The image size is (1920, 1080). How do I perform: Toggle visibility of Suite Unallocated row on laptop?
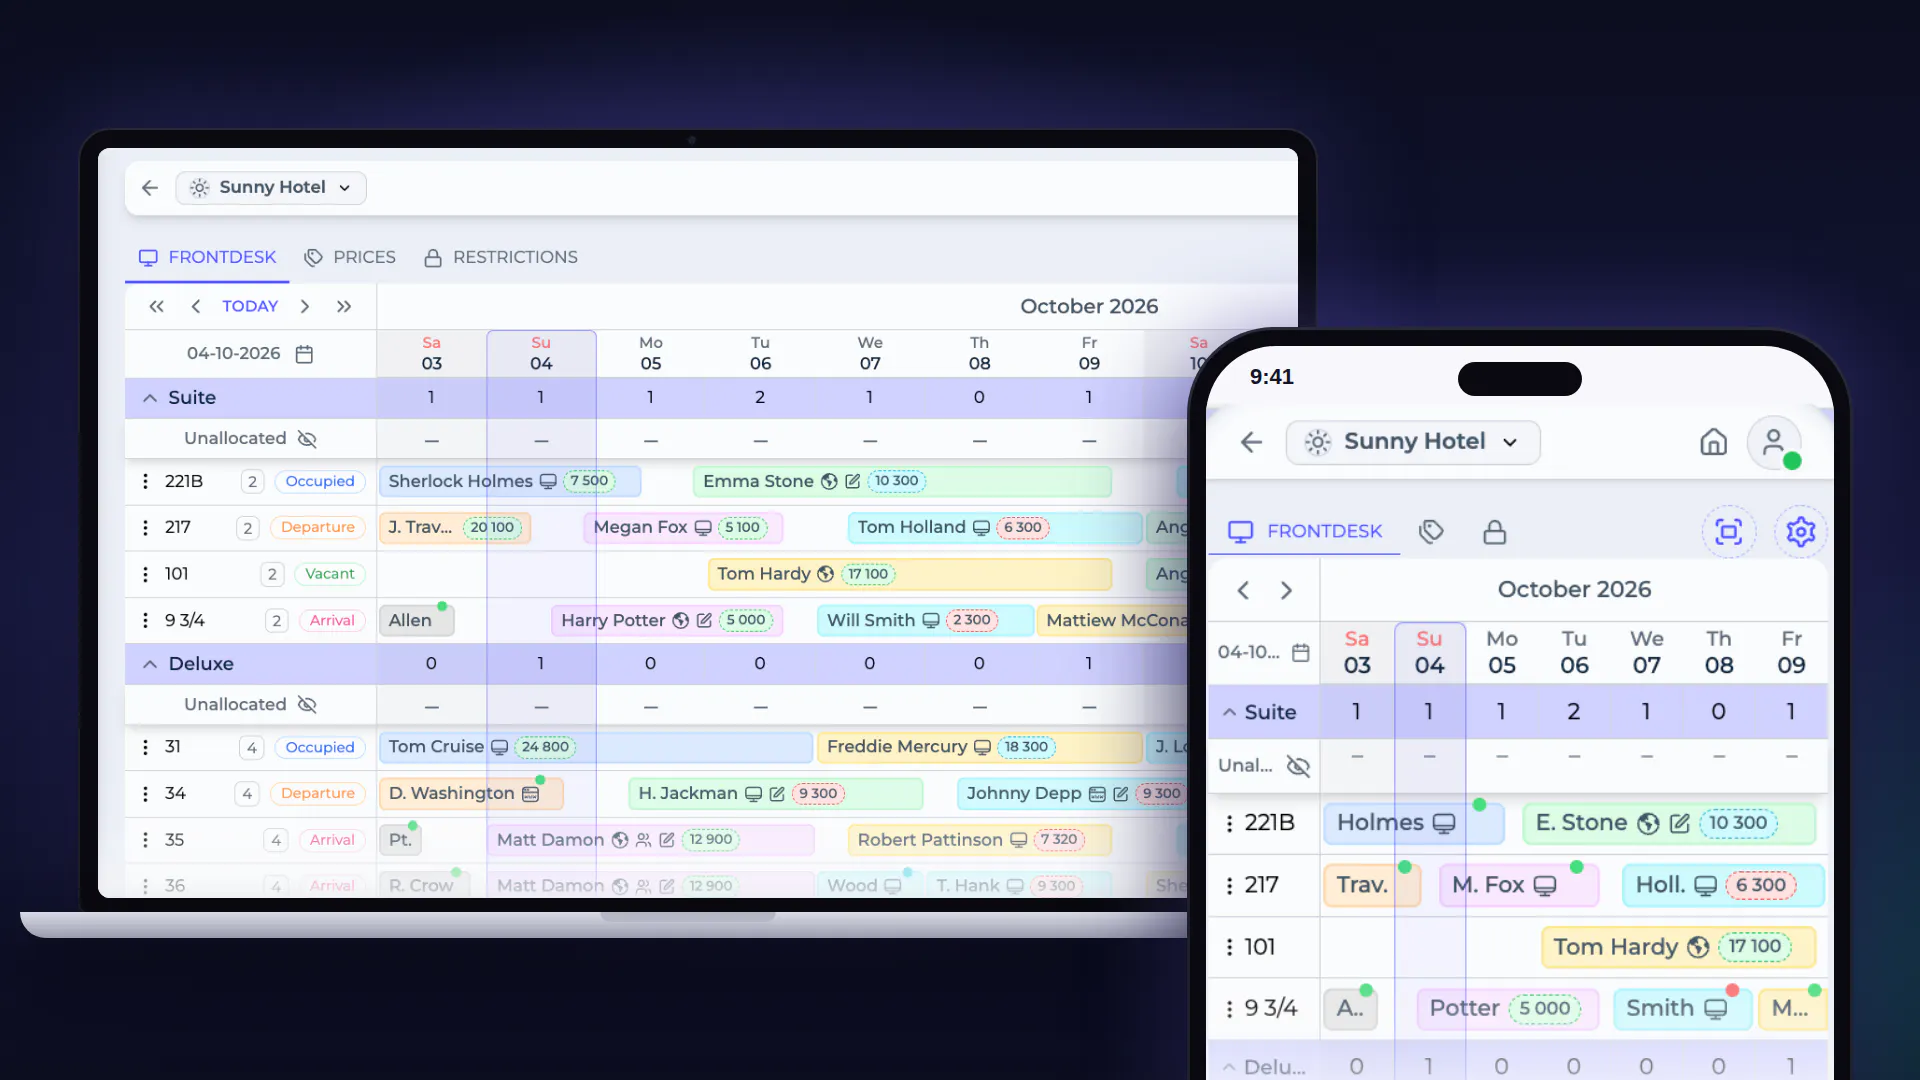click(307, 439)
